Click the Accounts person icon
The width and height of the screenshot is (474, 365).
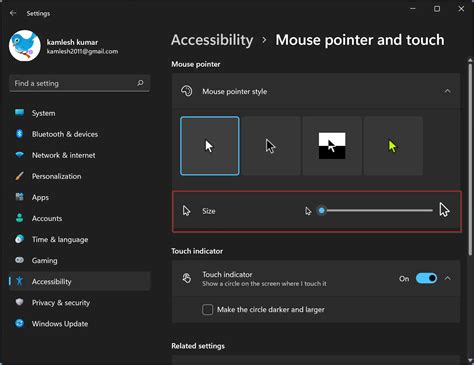(20, 218)
